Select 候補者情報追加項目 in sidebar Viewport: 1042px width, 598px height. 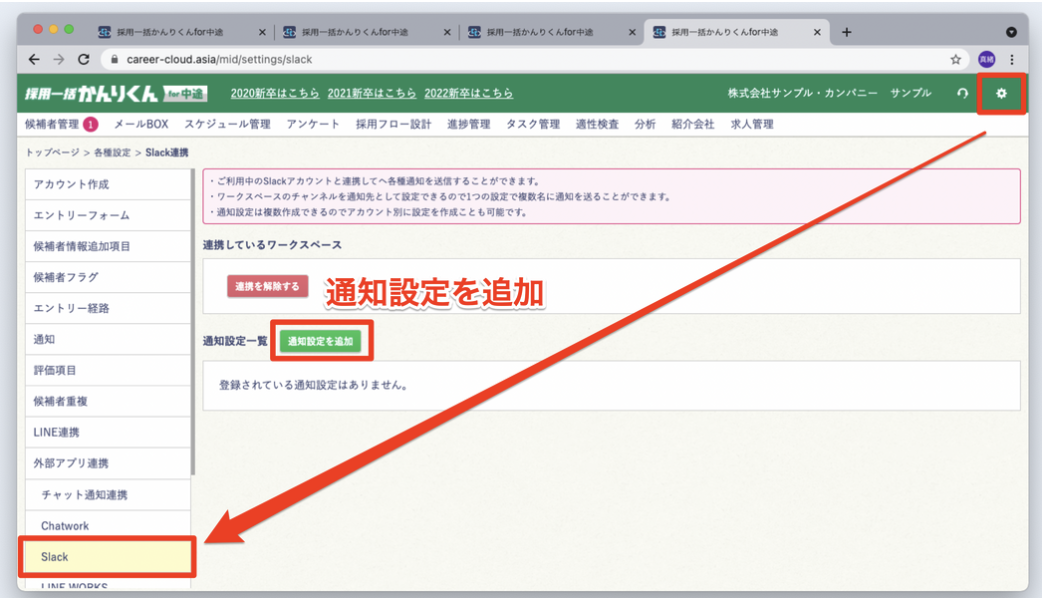[108, 247]
